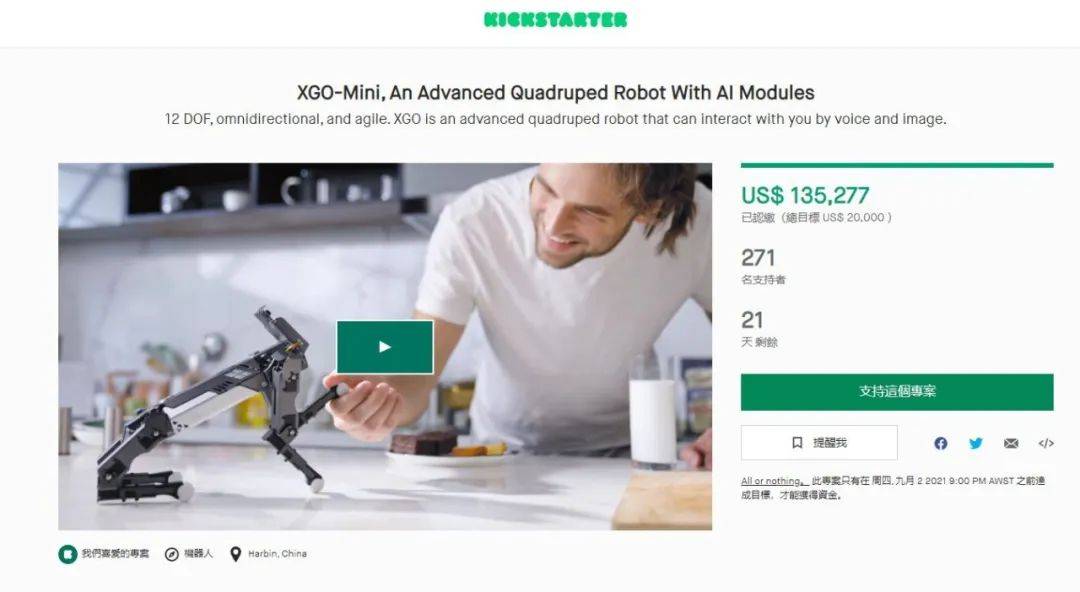
Task: Click the 21 days remaining counter
Action: (751, 320)
